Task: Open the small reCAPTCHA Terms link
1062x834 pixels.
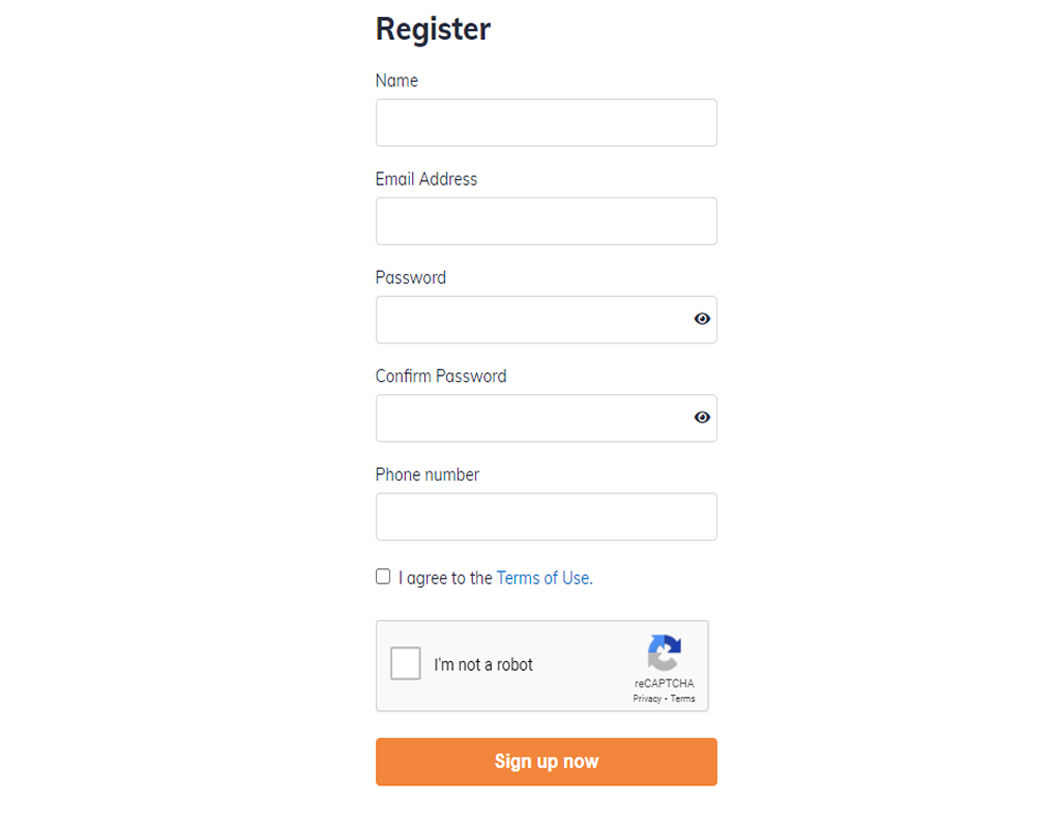Action: click(x=683, y=699)
